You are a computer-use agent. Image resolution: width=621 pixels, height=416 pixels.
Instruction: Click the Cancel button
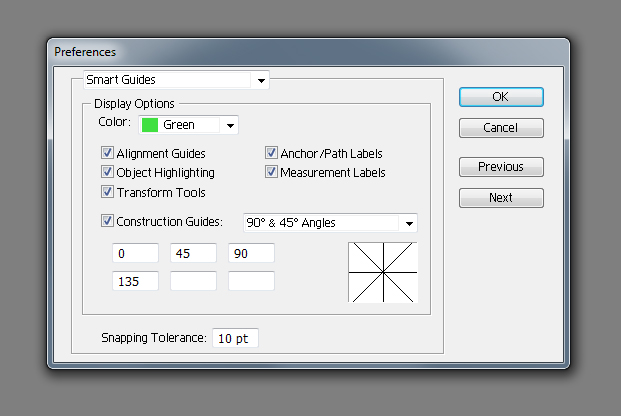pyautogui.click(x=501, y=128)
